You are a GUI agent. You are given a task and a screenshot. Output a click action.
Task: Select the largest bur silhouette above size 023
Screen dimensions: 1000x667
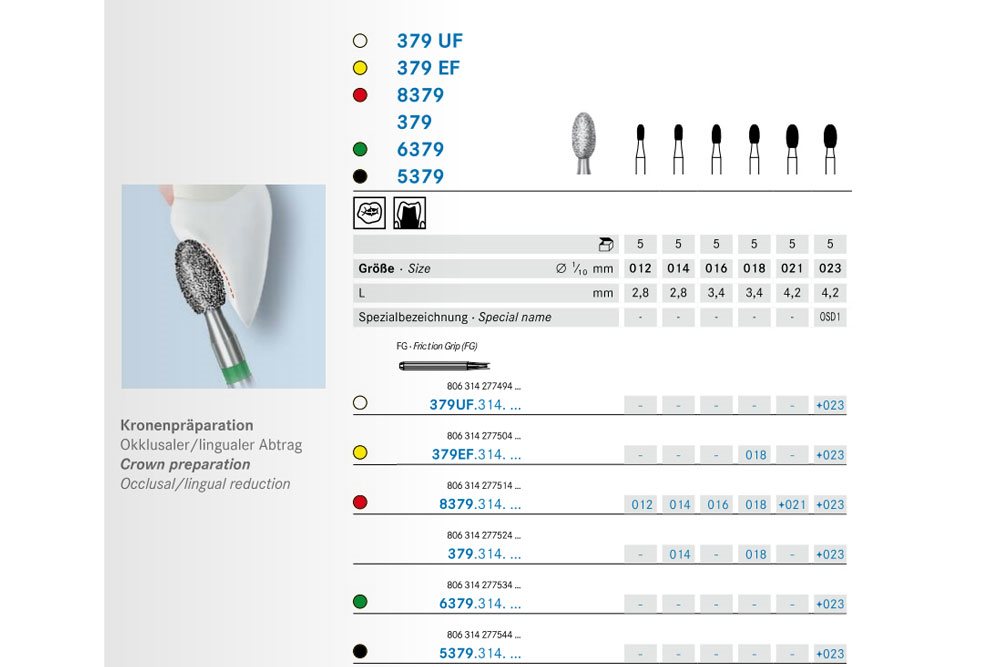829,147
